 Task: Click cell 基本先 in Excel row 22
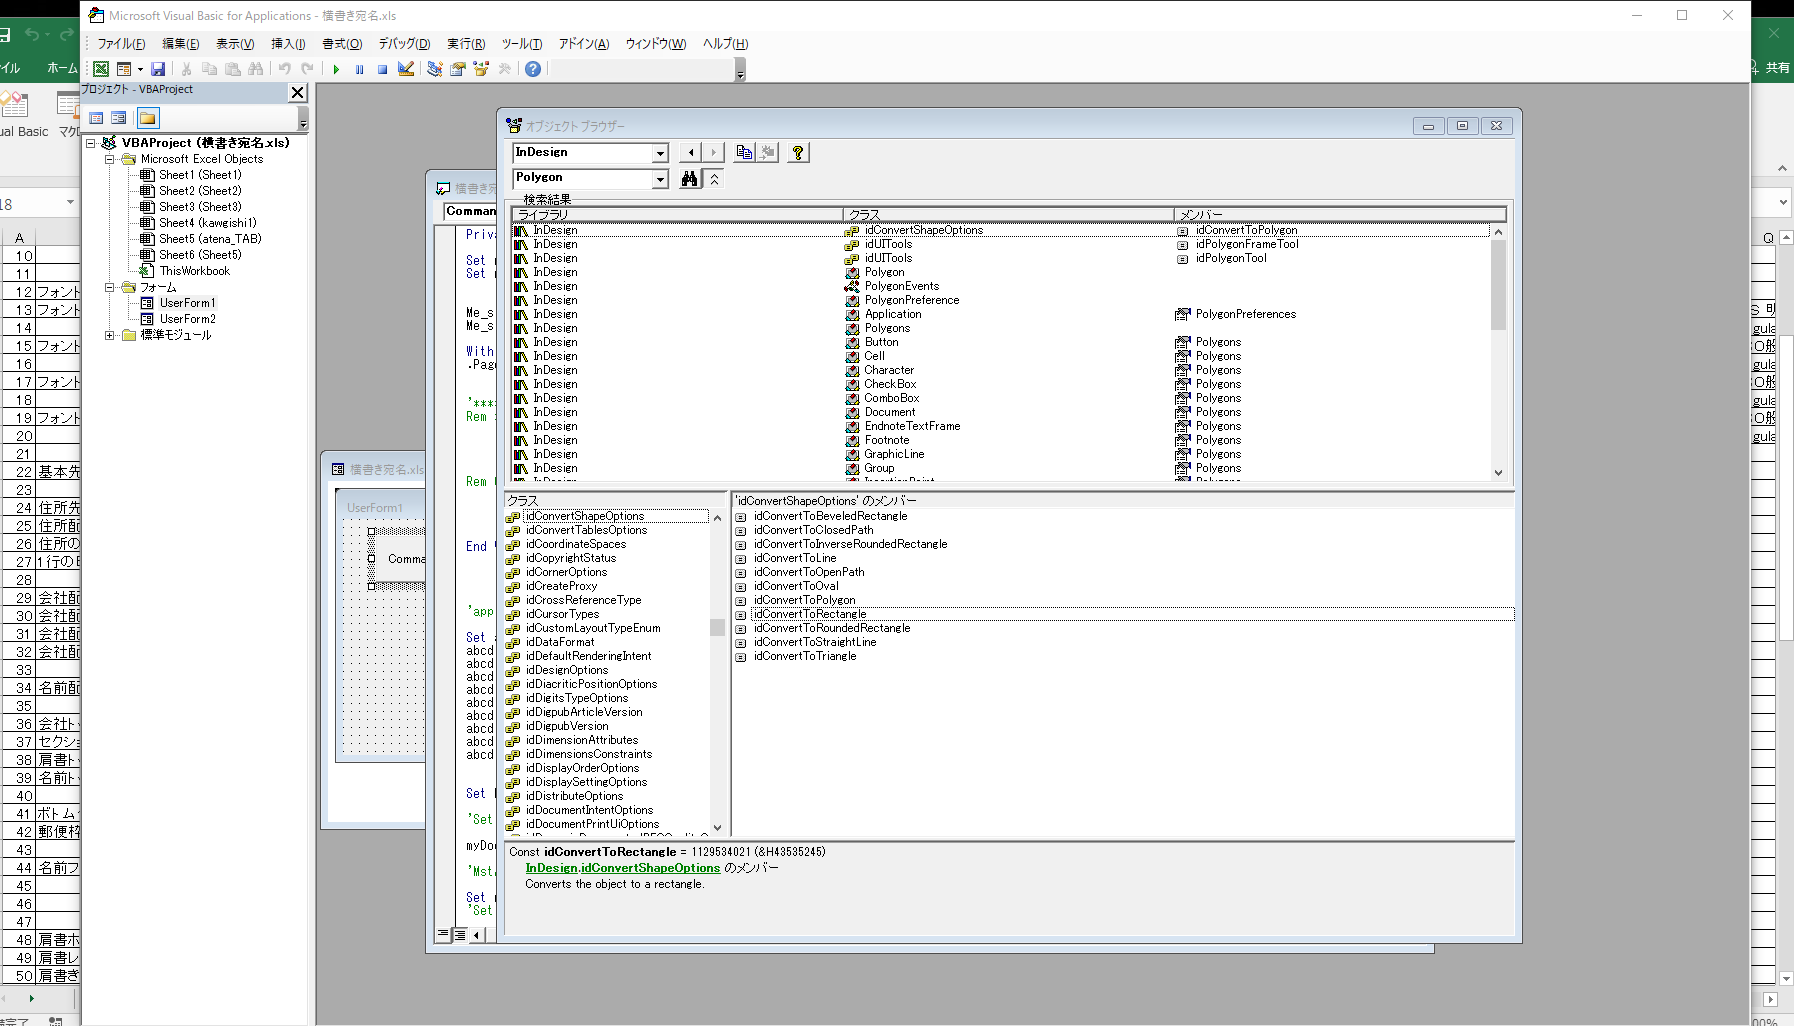(59, 471)
